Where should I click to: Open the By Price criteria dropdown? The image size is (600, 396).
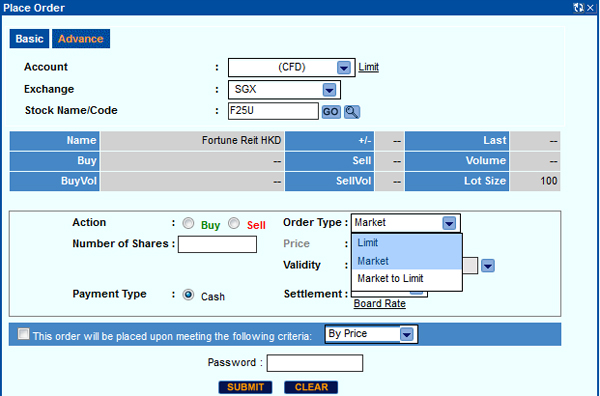[371, 334]
